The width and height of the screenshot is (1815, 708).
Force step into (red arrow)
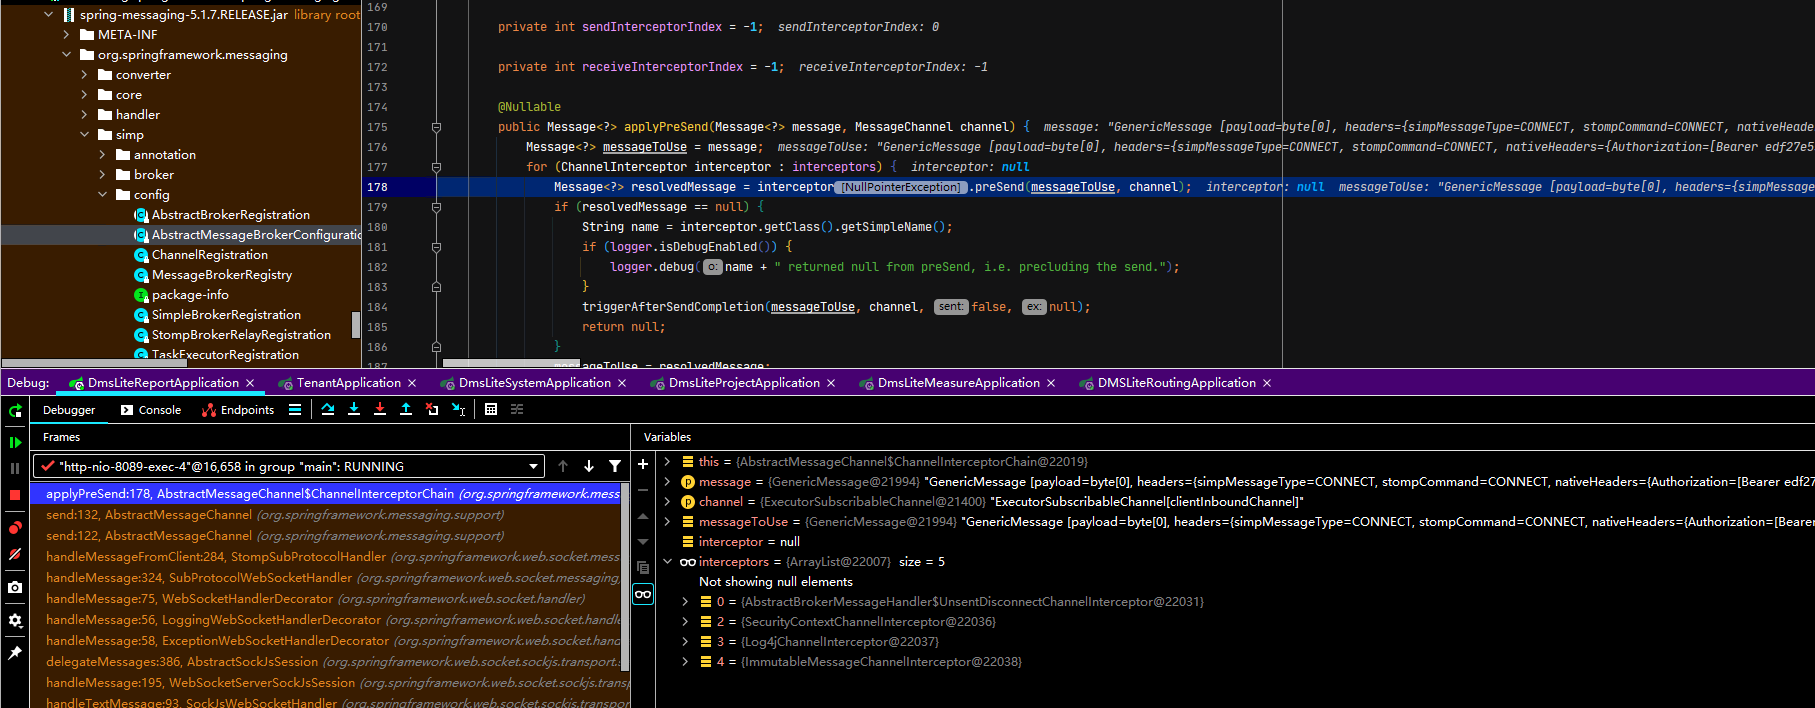380,409
